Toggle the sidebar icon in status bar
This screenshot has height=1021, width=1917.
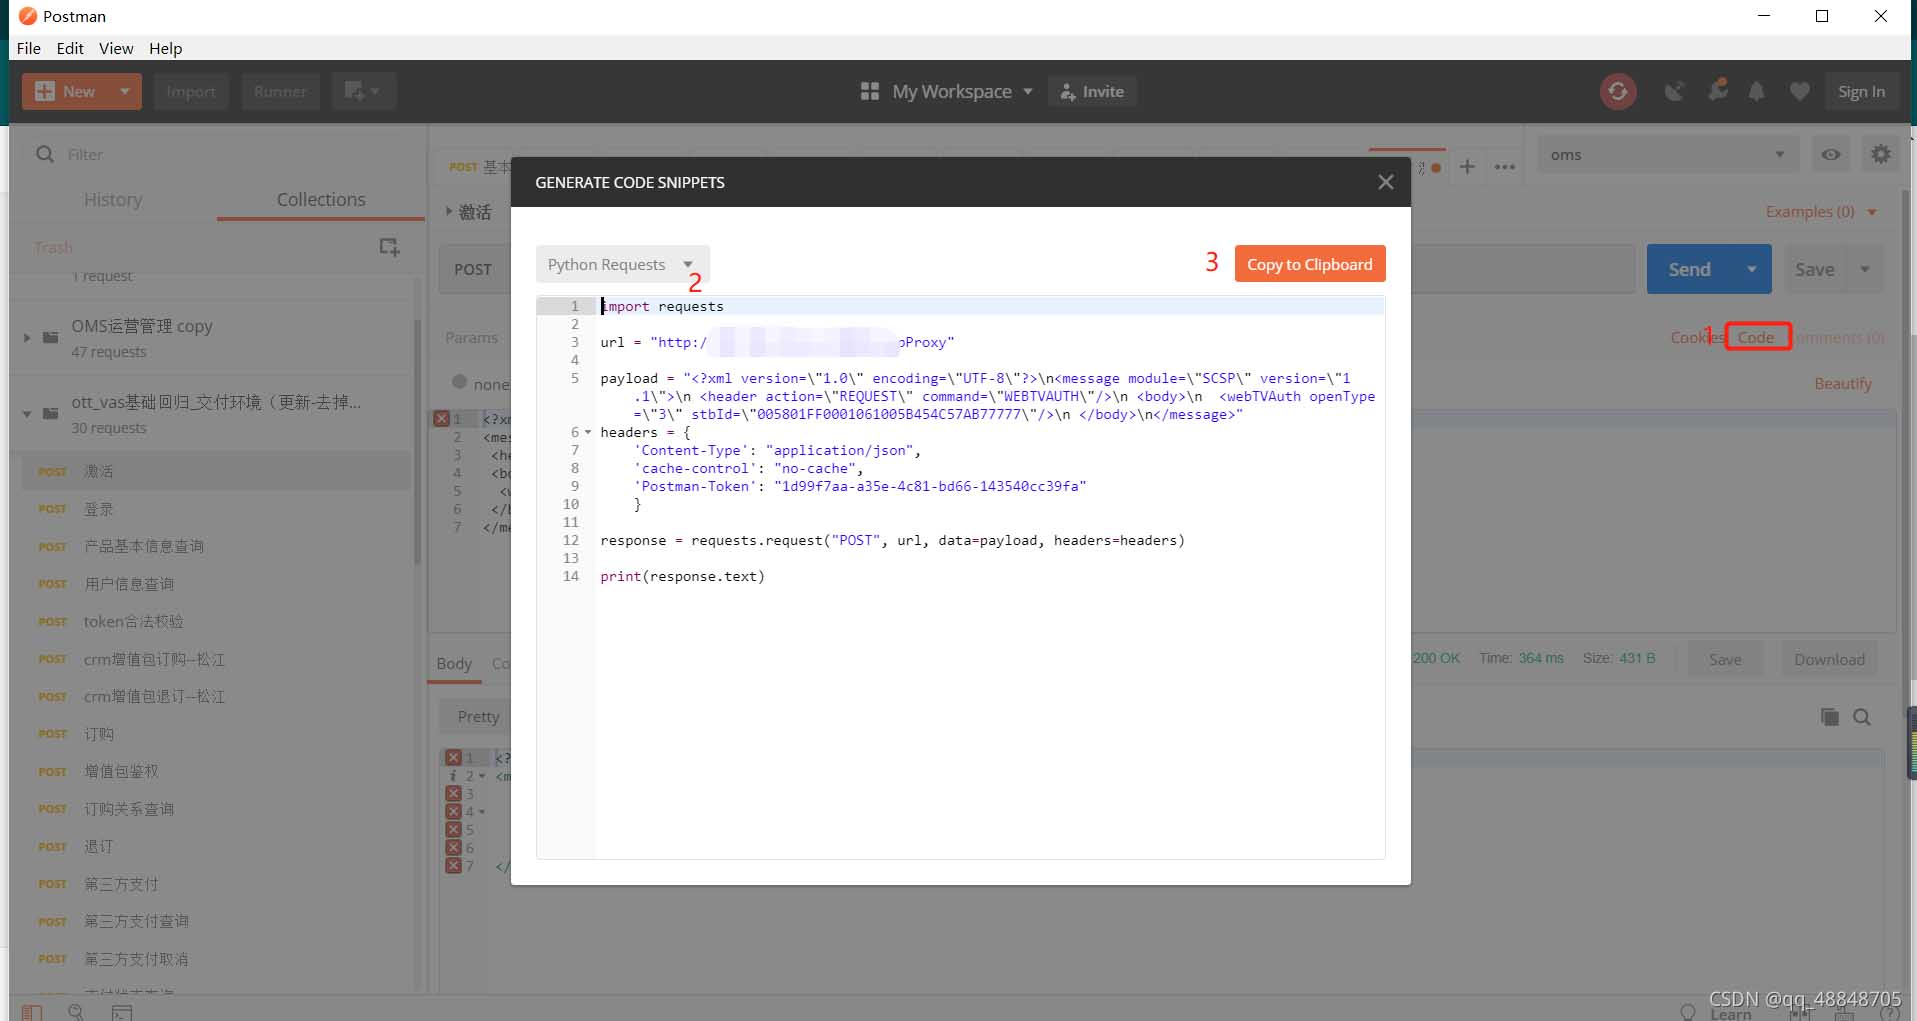pyautogui.click(x=32, y=1012)
